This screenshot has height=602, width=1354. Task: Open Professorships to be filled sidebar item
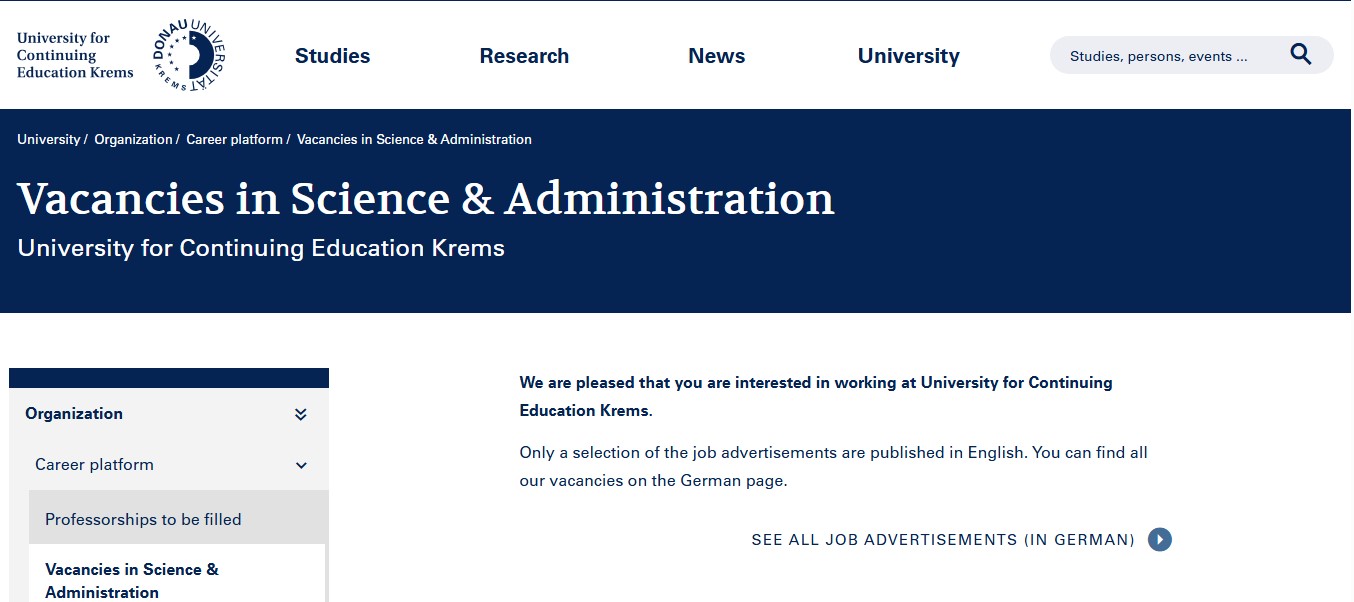tap(177, 518)
